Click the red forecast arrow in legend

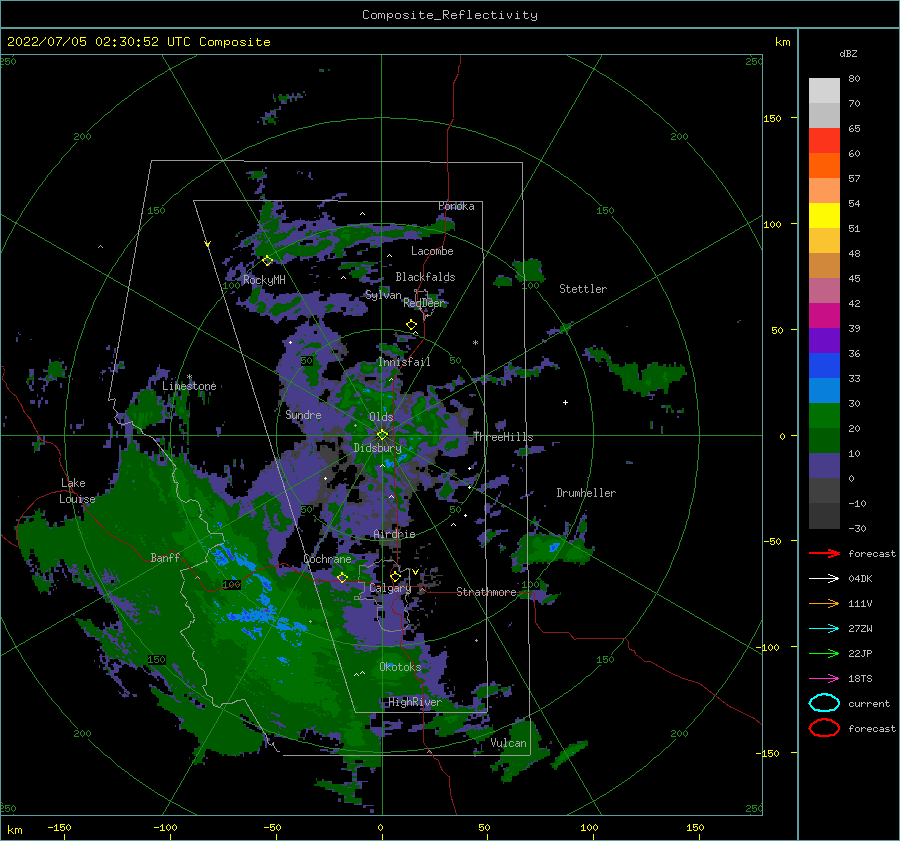click(x=824, y=553)
